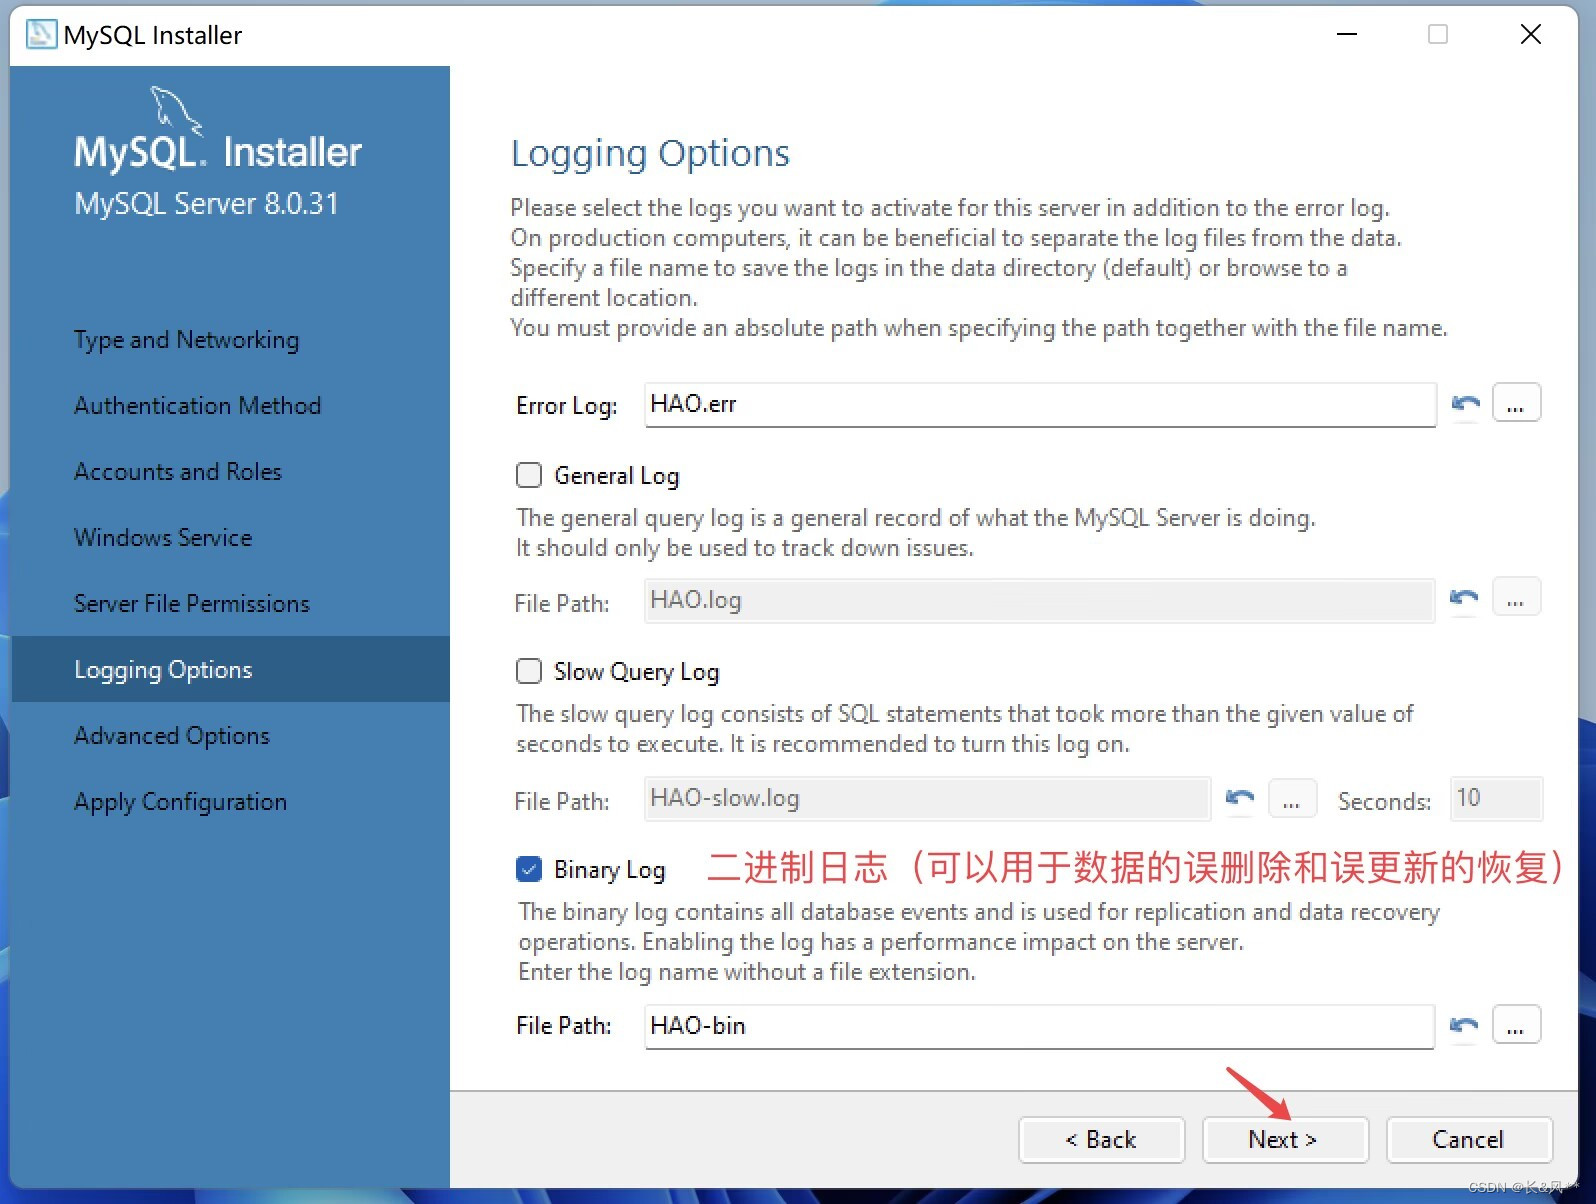Select Logging Options step
The image size is (1596, 1204).
tap(231, 669)
